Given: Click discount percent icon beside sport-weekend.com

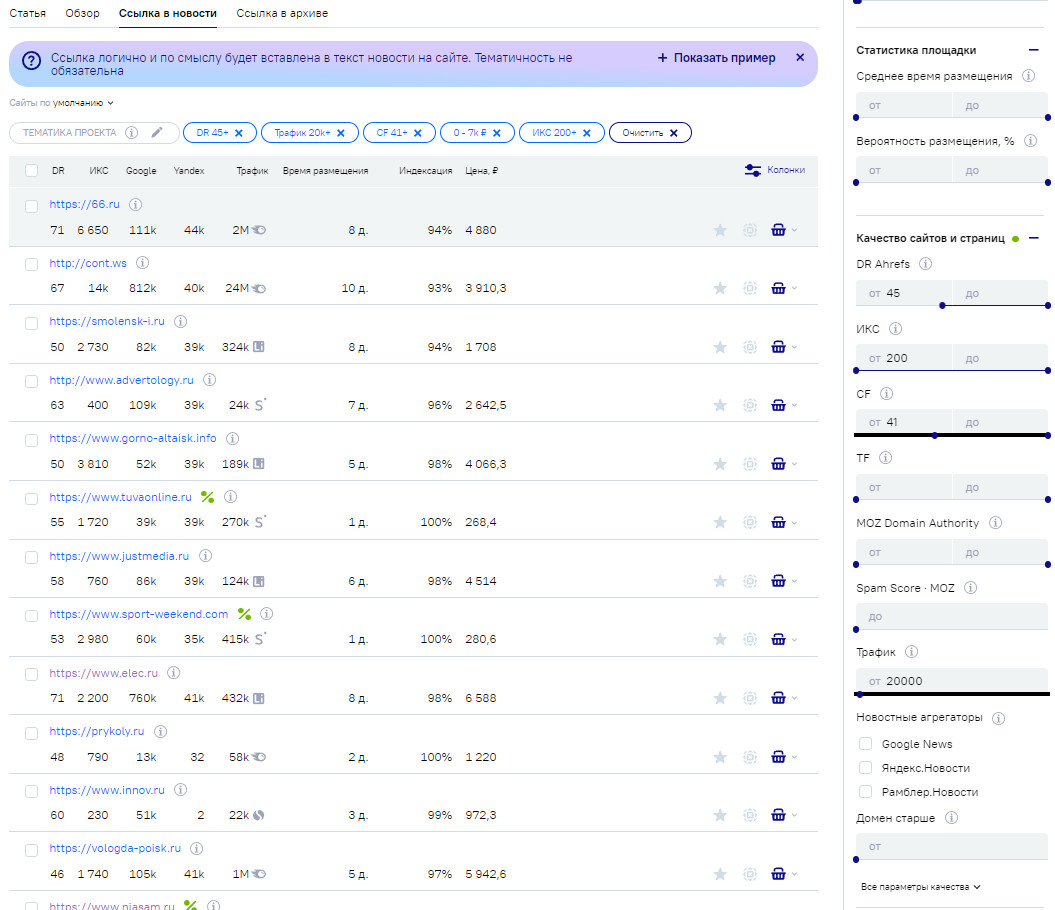Looking at the screenshot, I should click(244, 614).
